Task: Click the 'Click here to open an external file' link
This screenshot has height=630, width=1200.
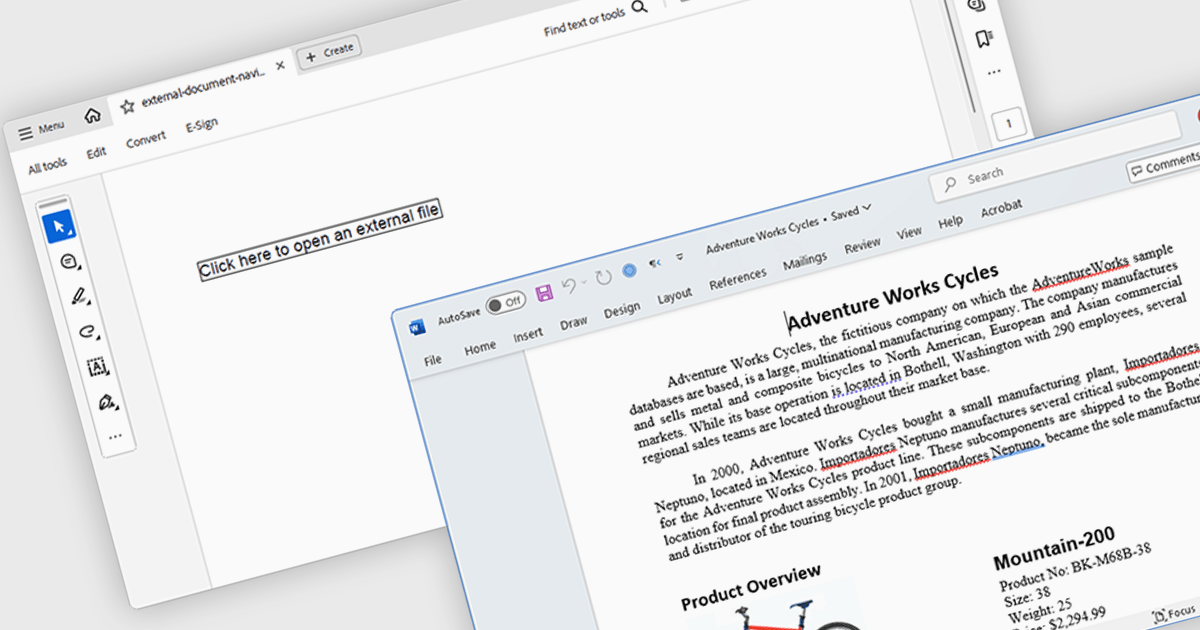Action: 319,242
